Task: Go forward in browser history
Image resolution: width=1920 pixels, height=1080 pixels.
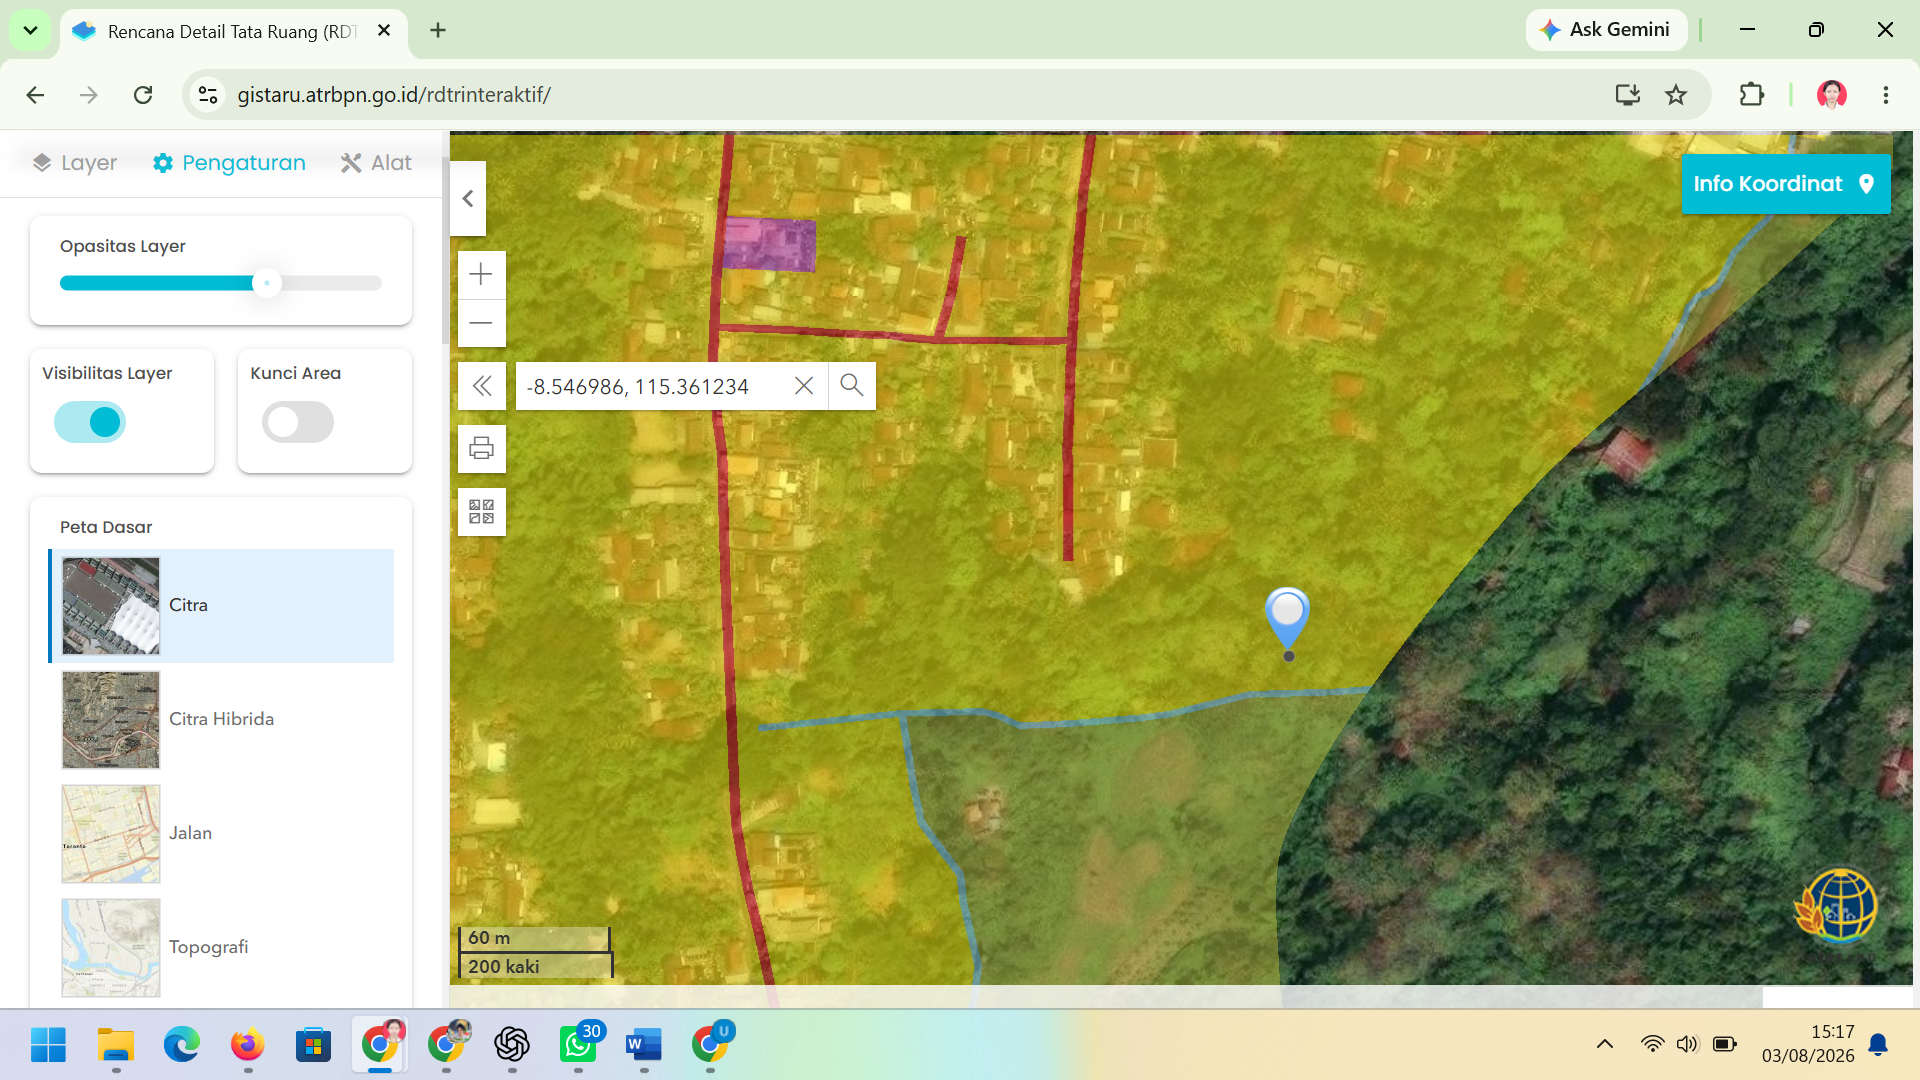Action: 89,95
